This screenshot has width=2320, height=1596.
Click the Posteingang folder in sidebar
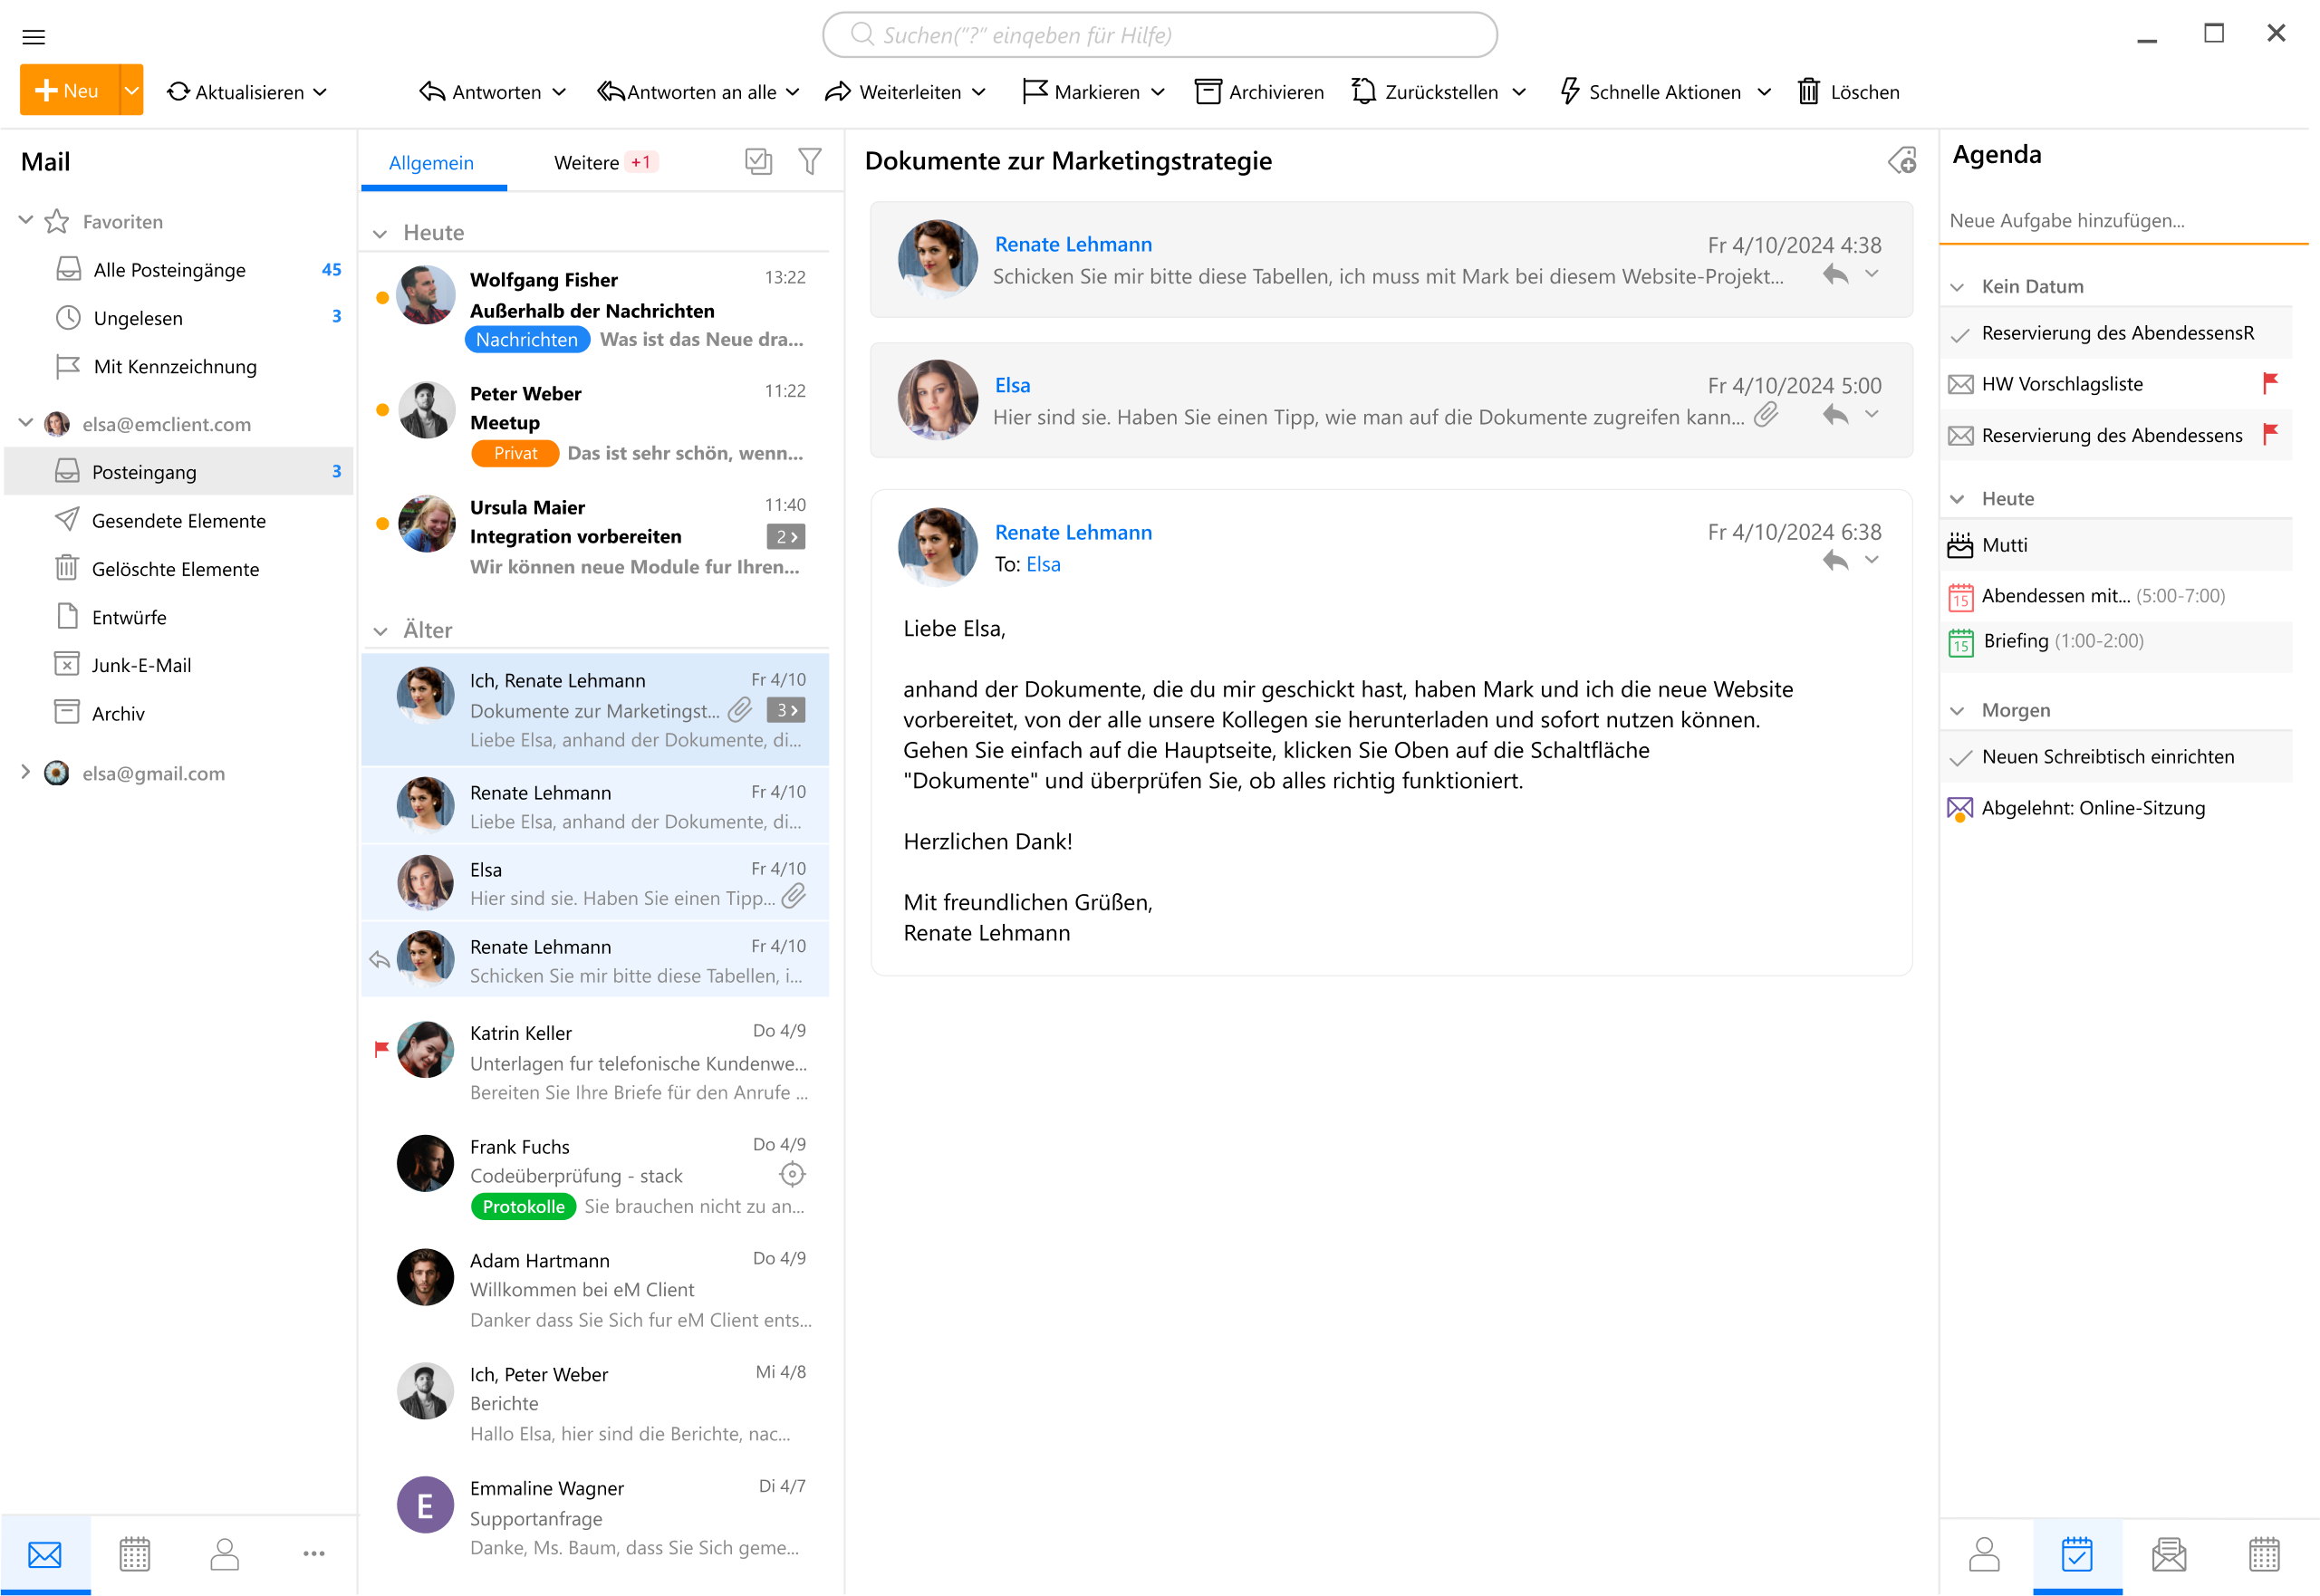[x=147, y=473]
